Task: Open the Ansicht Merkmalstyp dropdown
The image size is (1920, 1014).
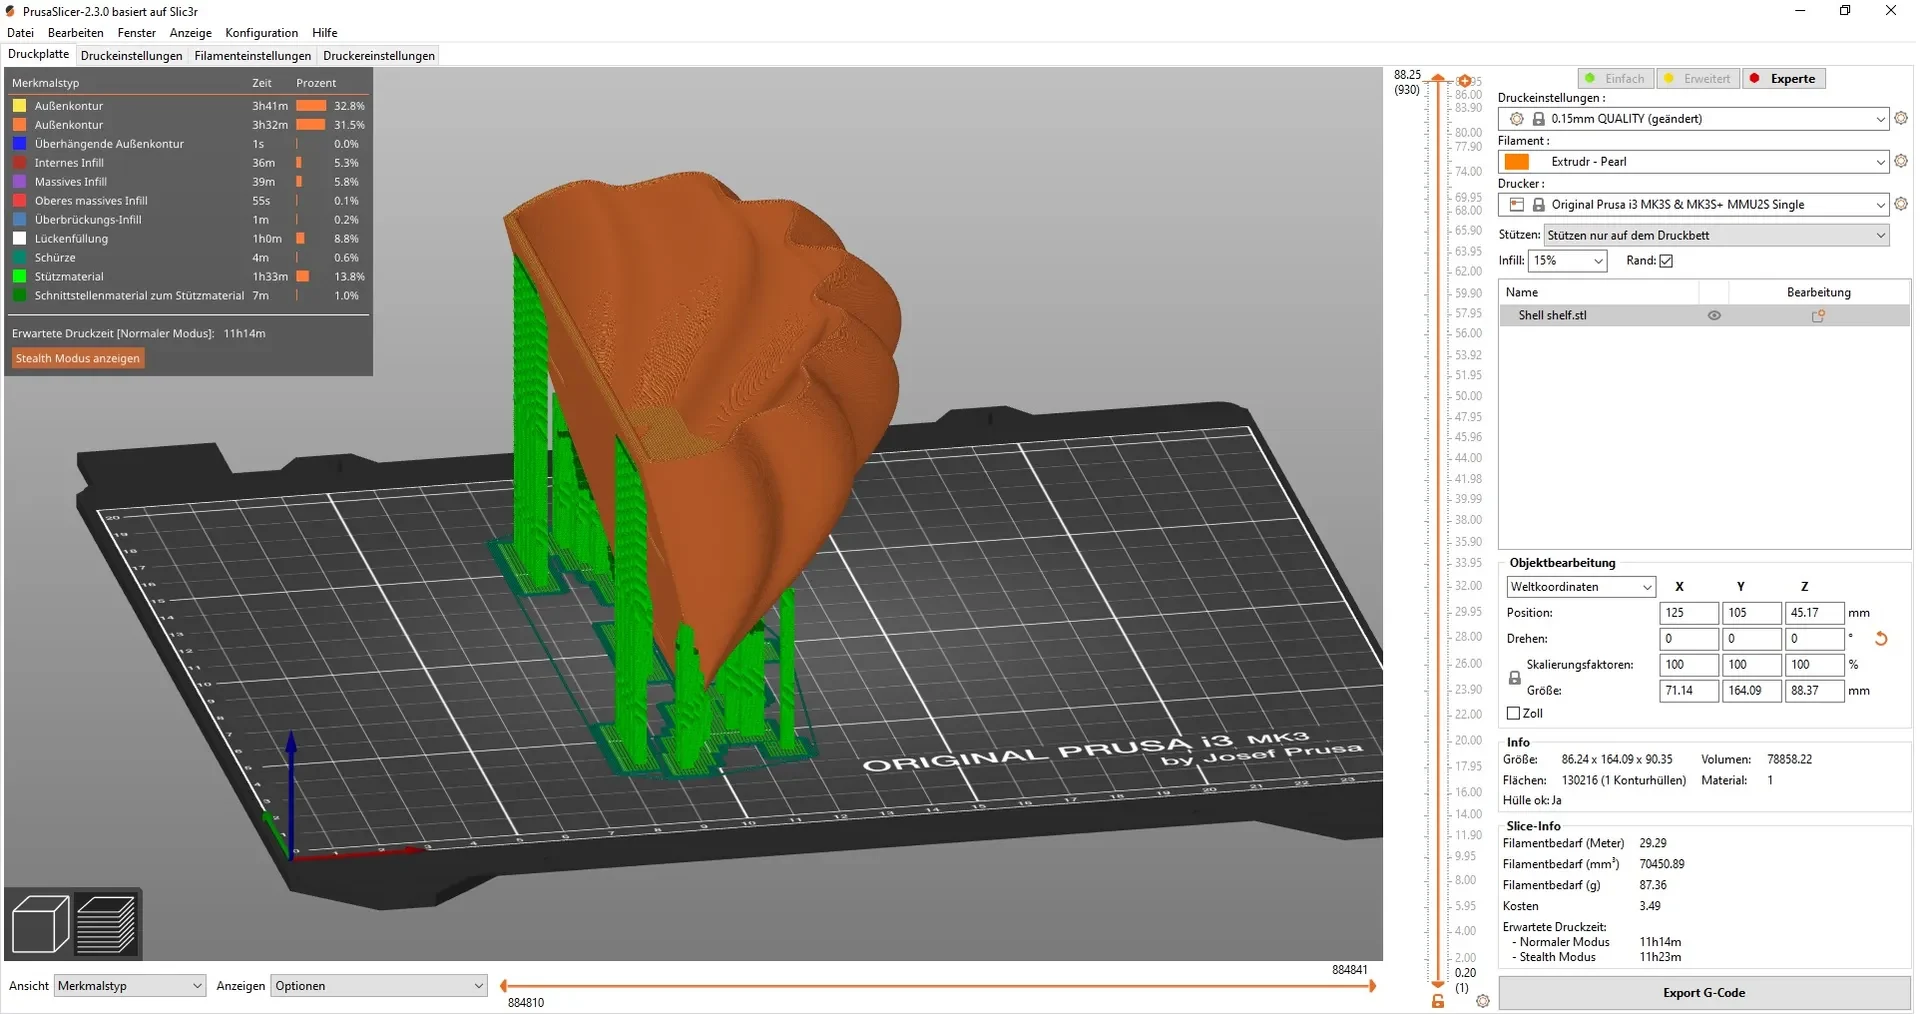Action: click(130, 986)
